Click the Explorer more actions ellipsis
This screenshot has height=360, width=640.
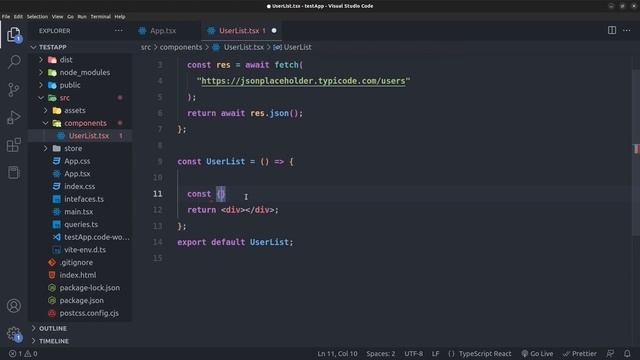[x=118, y=31]
